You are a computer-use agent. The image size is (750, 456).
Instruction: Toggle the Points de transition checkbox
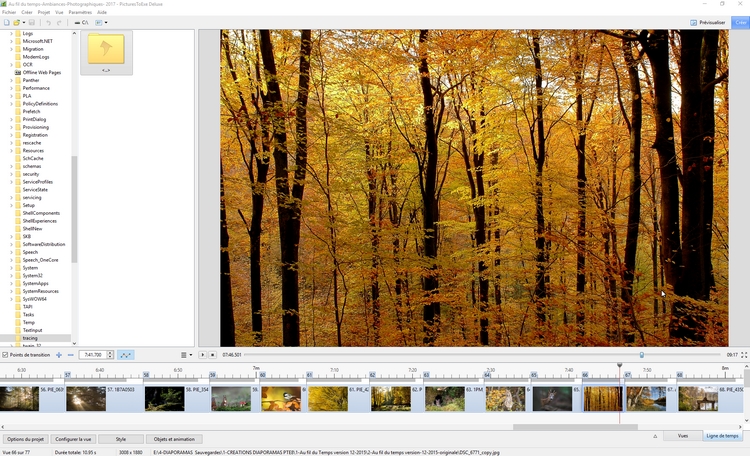[x=5, y=355]
